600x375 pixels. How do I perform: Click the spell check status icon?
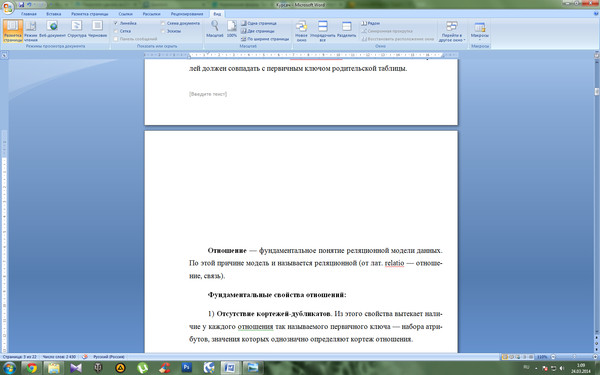85,357
